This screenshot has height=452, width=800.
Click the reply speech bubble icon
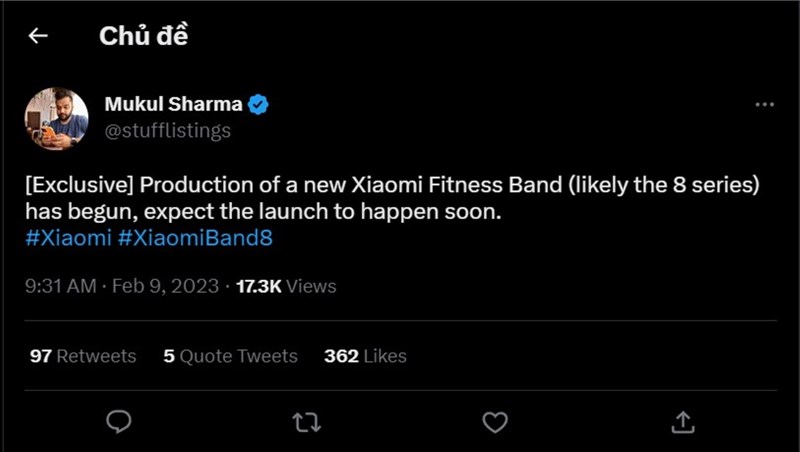[119, 422]
